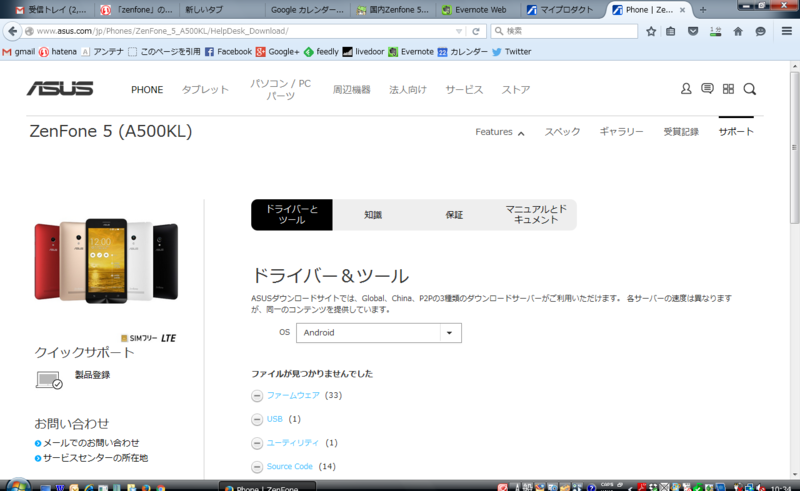Open the タブレット menu item

(x=205, y=90)
